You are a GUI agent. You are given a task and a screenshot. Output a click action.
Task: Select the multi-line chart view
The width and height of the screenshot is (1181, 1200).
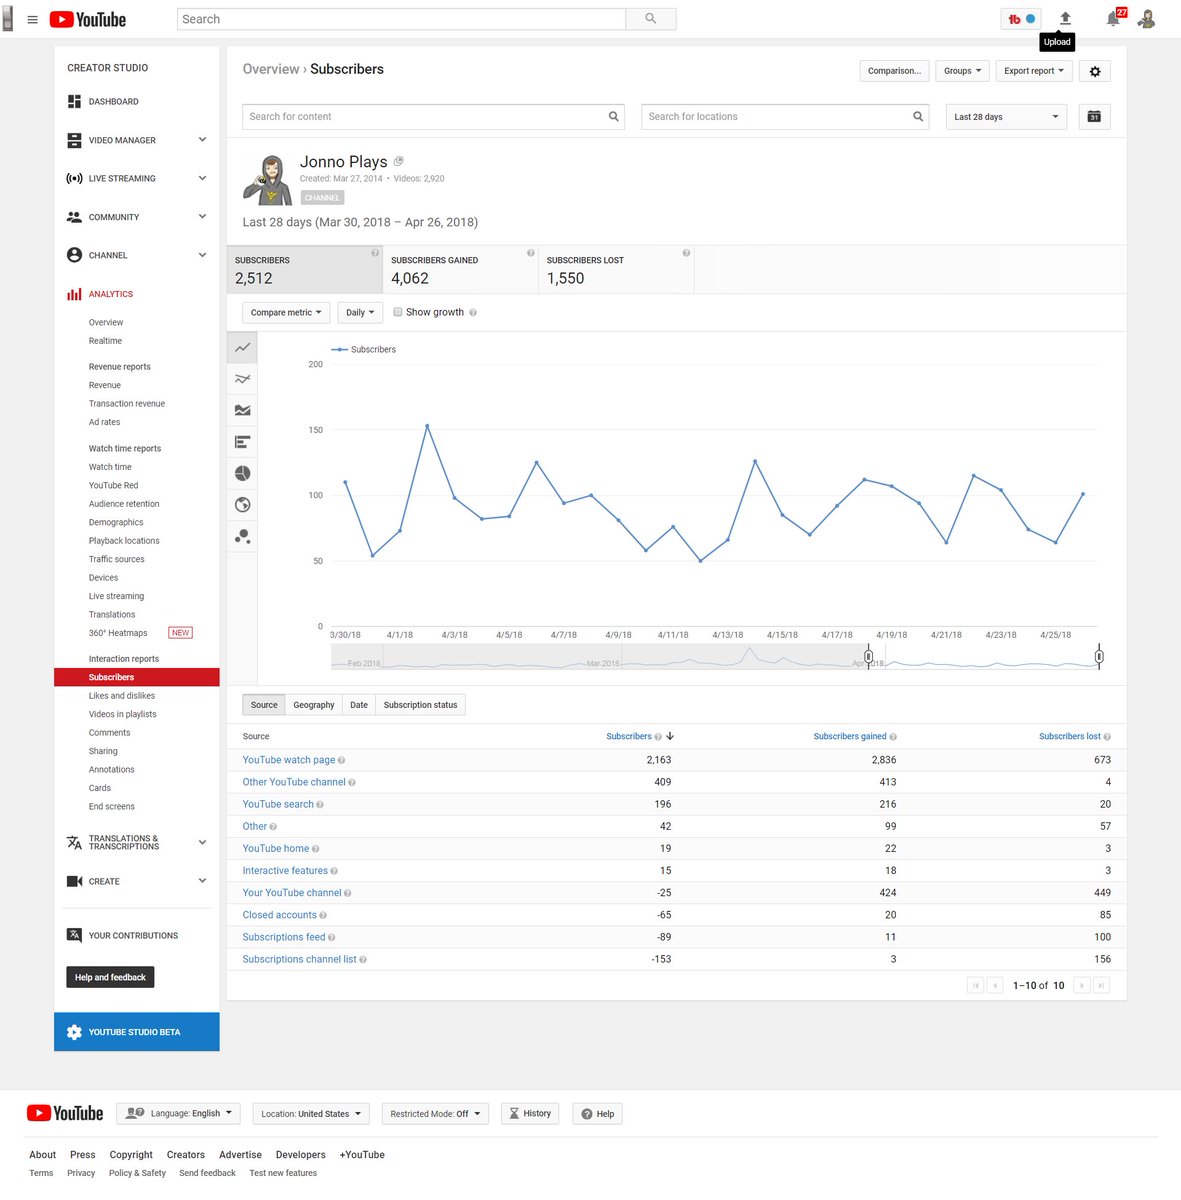click(242, 379)
